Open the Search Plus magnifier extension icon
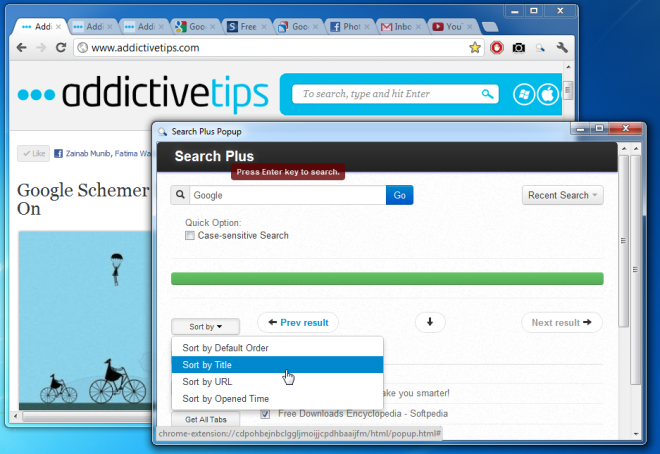The width and height of the screenshot is (660, 454). [x=540, y=48]
